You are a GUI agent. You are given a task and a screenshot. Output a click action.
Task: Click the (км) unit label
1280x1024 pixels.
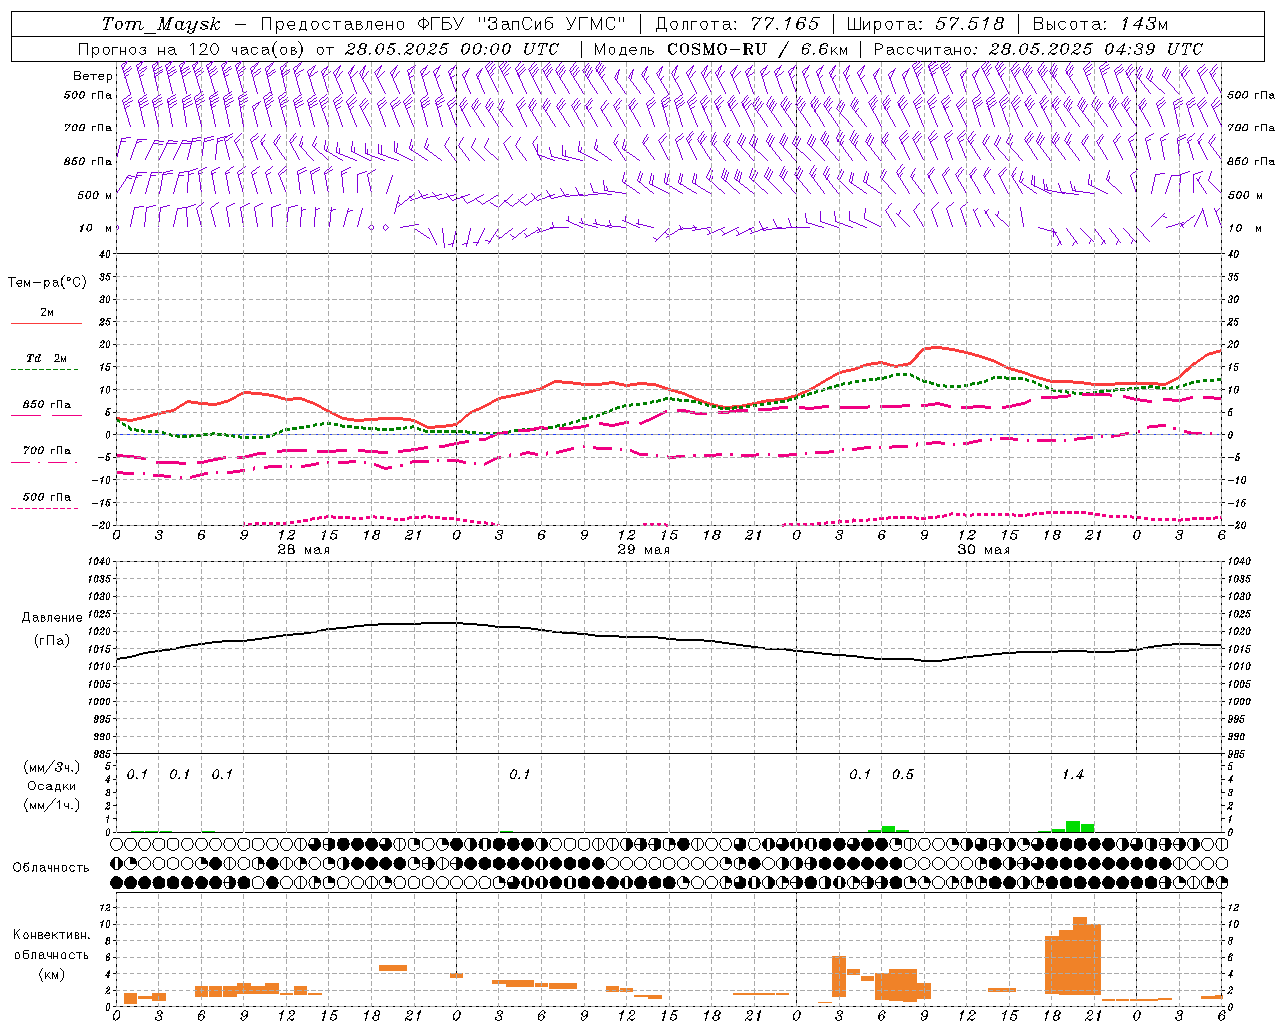coord(52,973)
